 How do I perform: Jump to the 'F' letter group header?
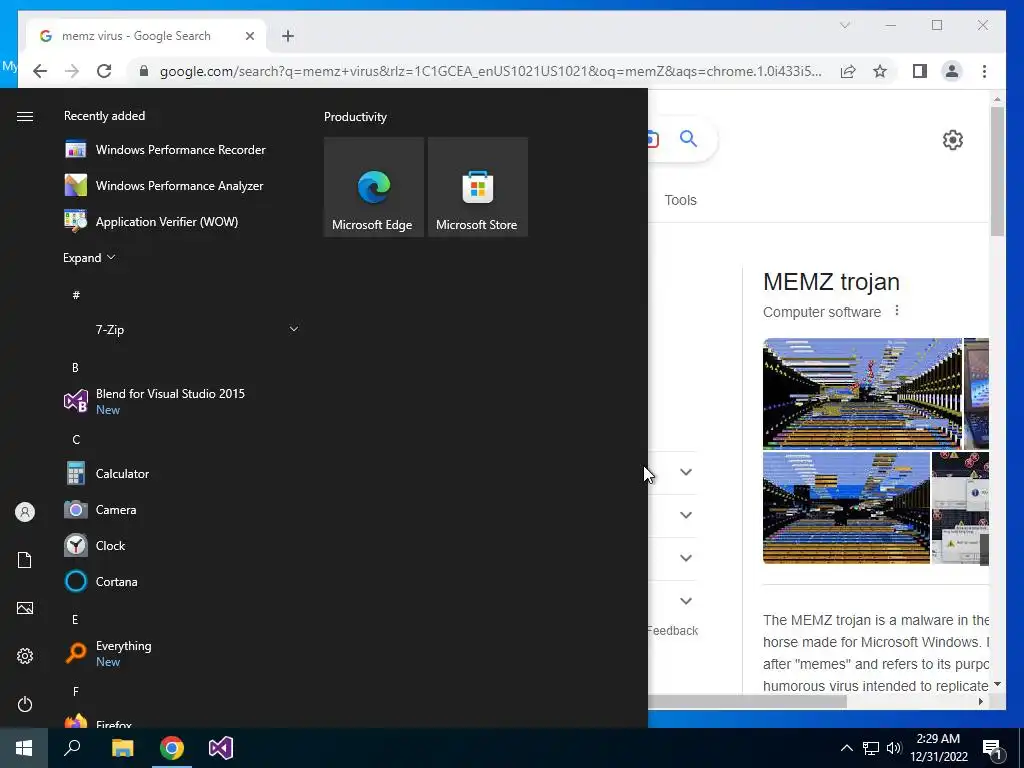(x=75, y=691)
